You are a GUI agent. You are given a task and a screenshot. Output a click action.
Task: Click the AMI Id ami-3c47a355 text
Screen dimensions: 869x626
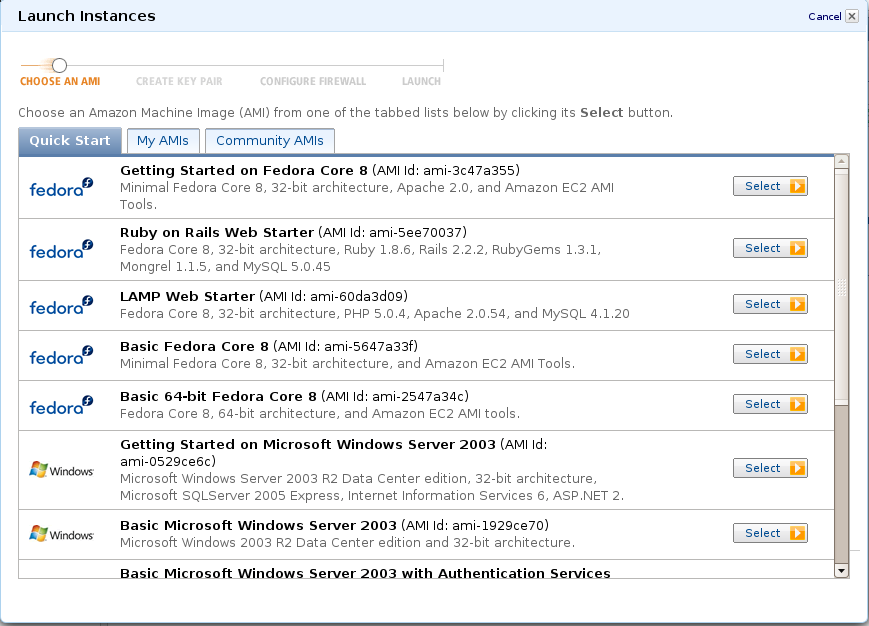point(446,171)
